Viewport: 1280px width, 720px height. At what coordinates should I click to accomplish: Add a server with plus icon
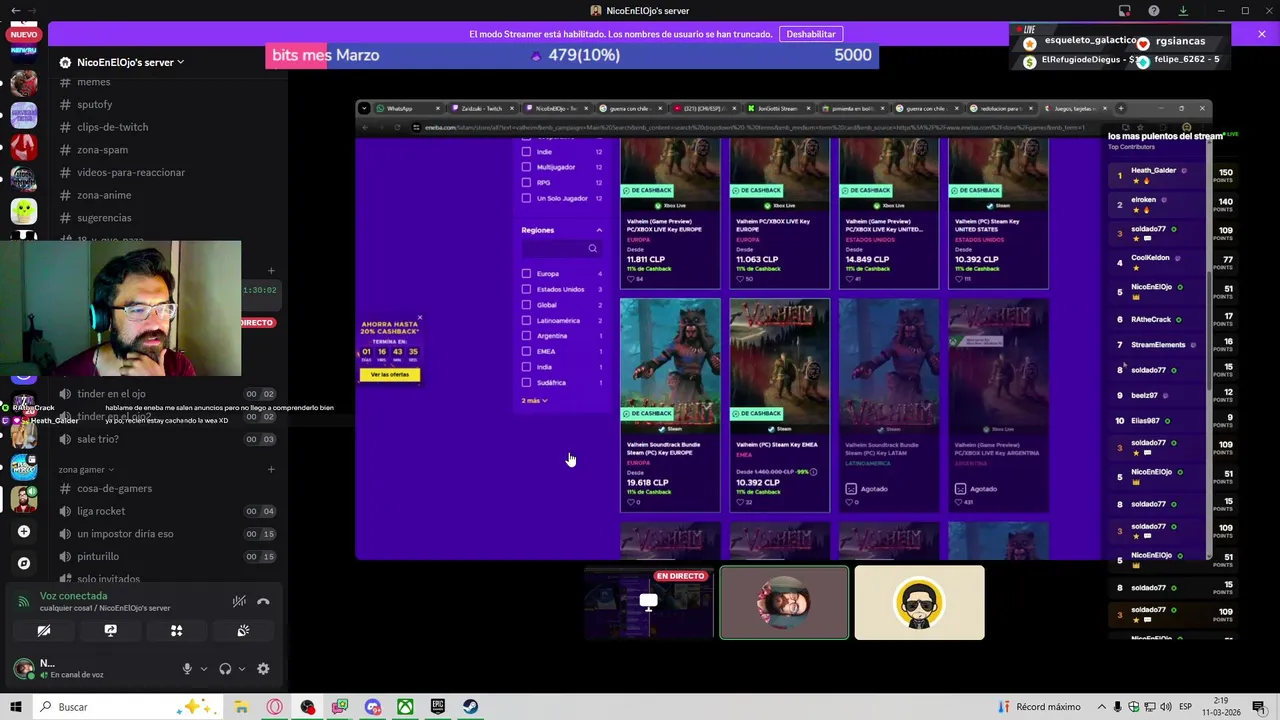(x=24, y=532)
